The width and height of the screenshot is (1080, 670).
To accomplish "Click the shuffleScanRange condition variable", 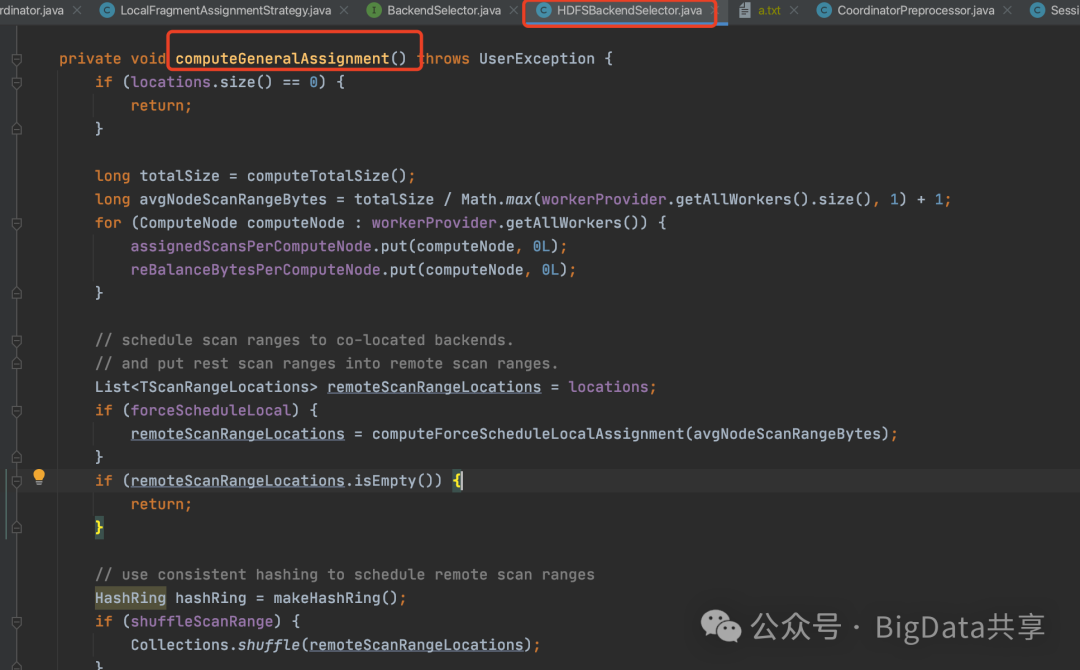I will (x=202, y=621).
